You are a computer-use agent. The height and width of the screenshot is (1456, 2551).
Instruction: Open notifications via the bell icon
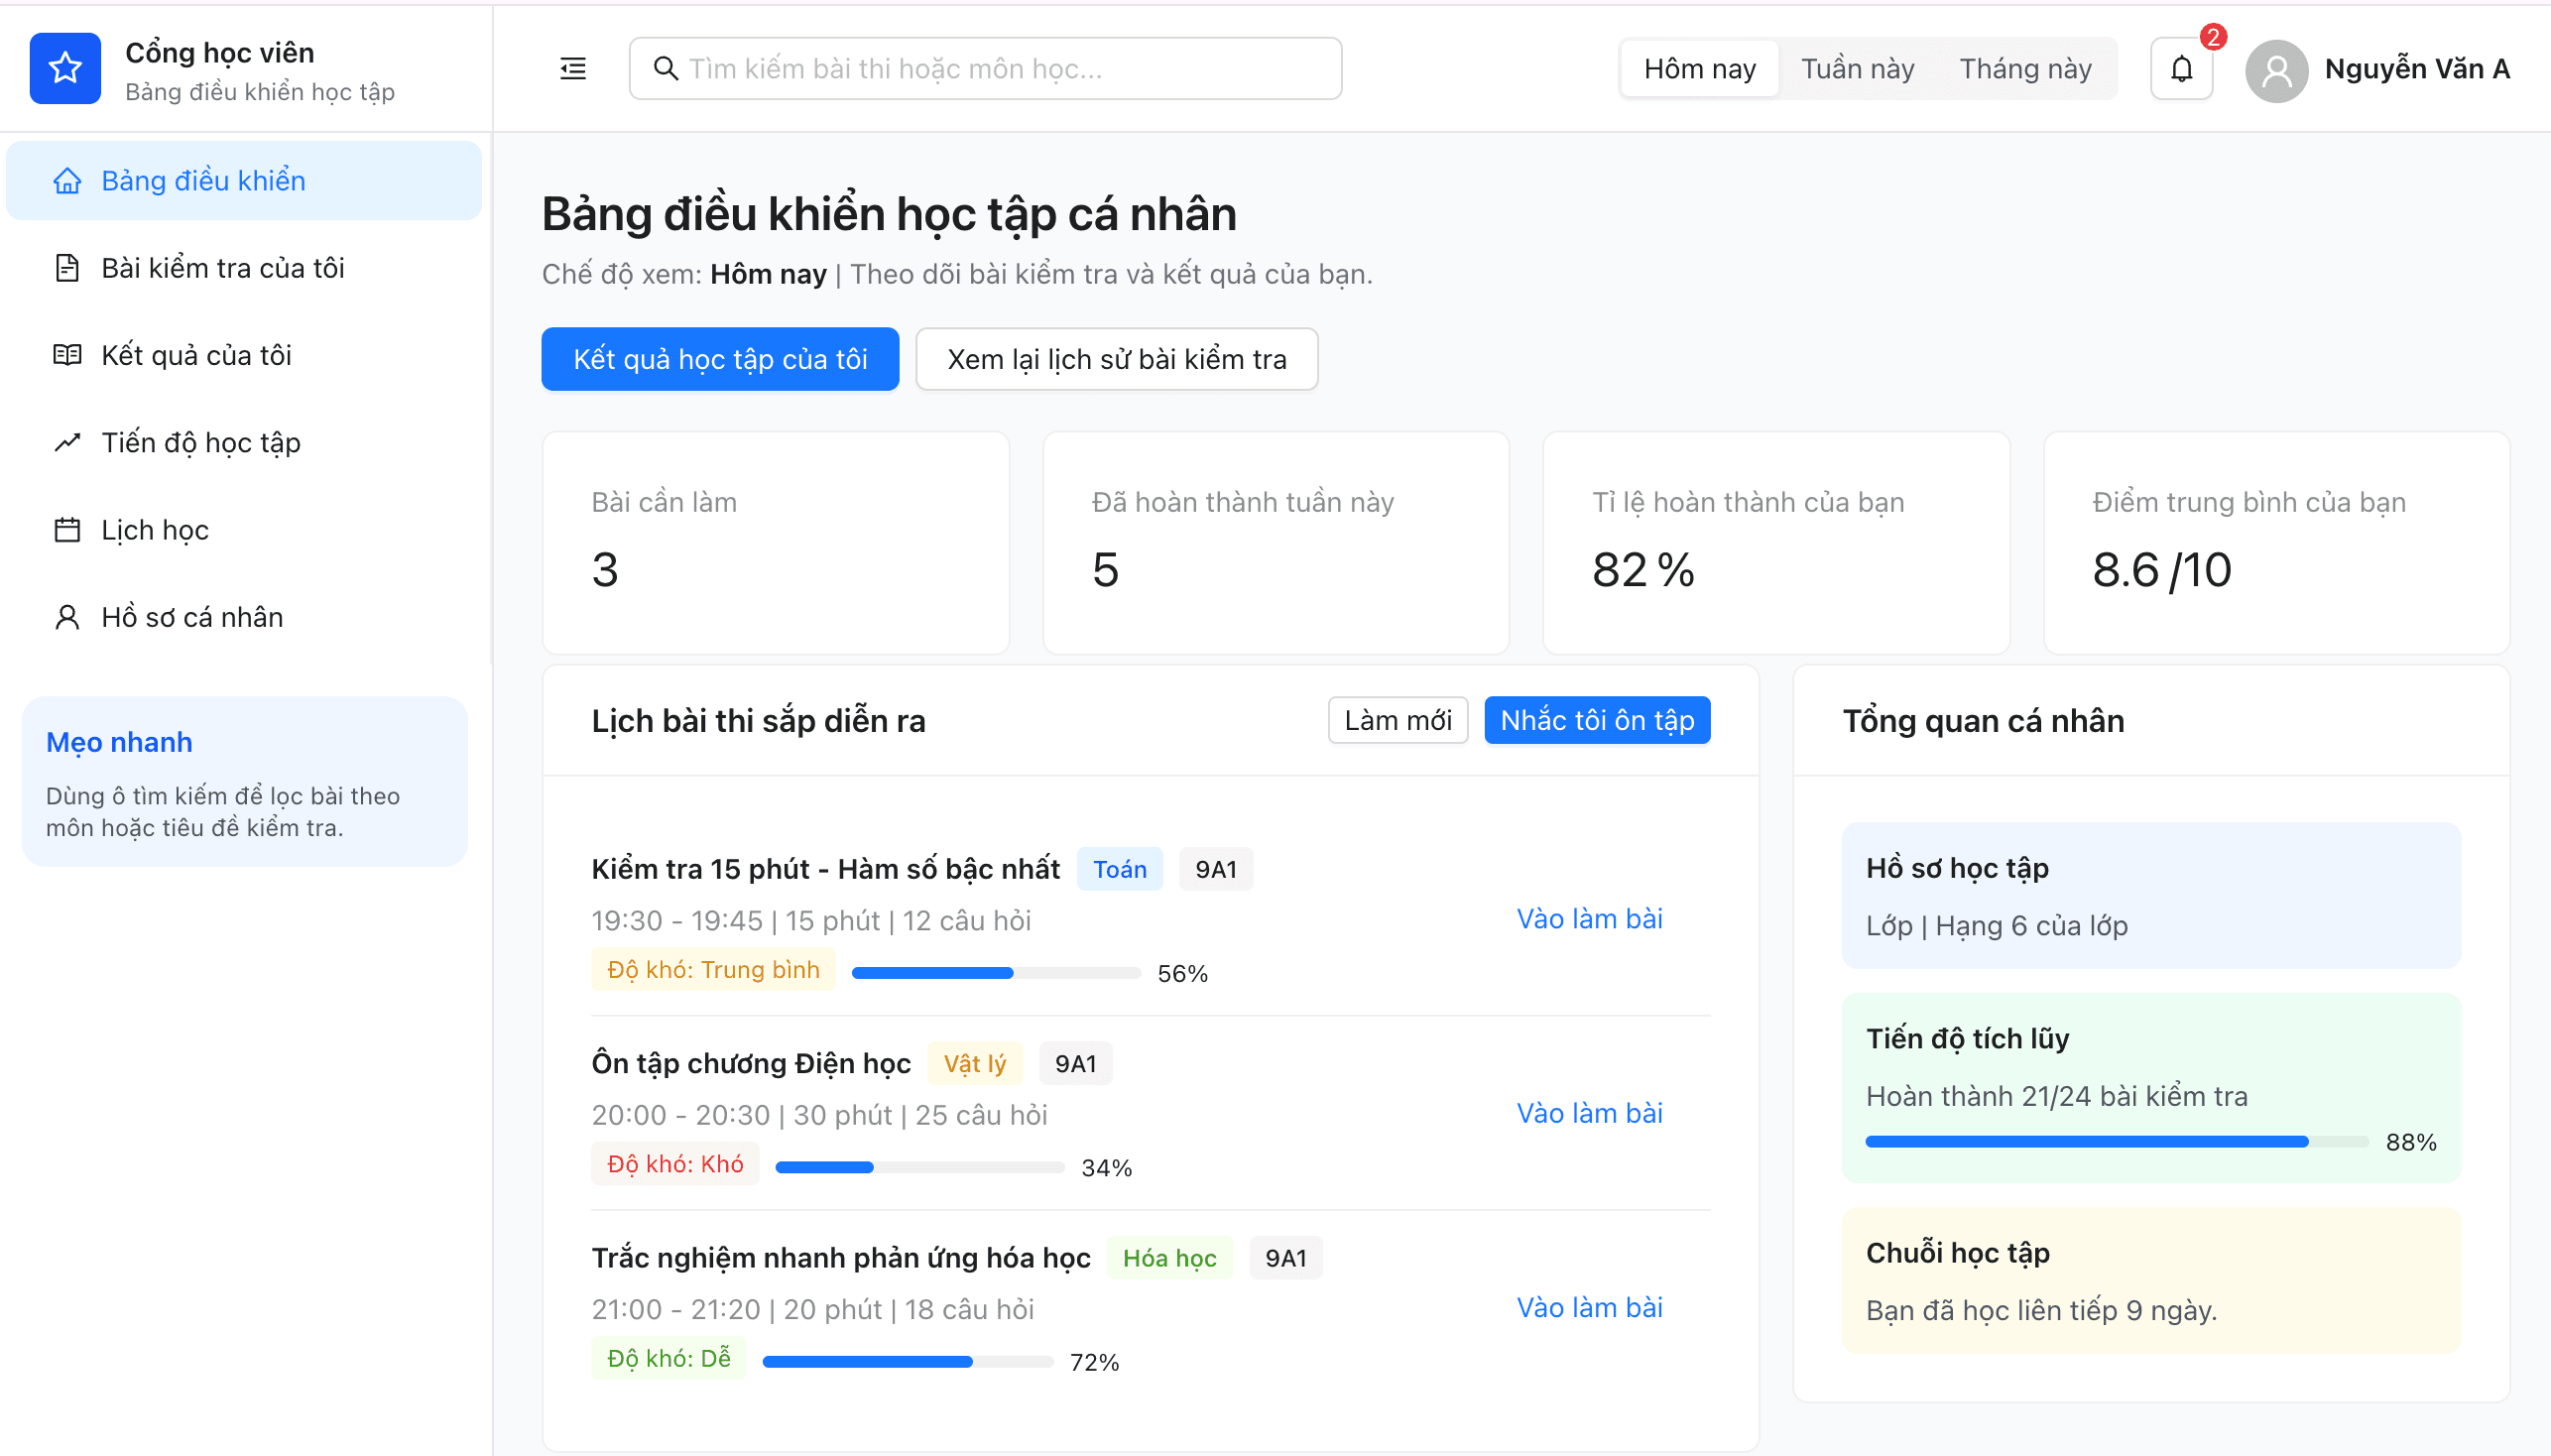(2180, 67)
